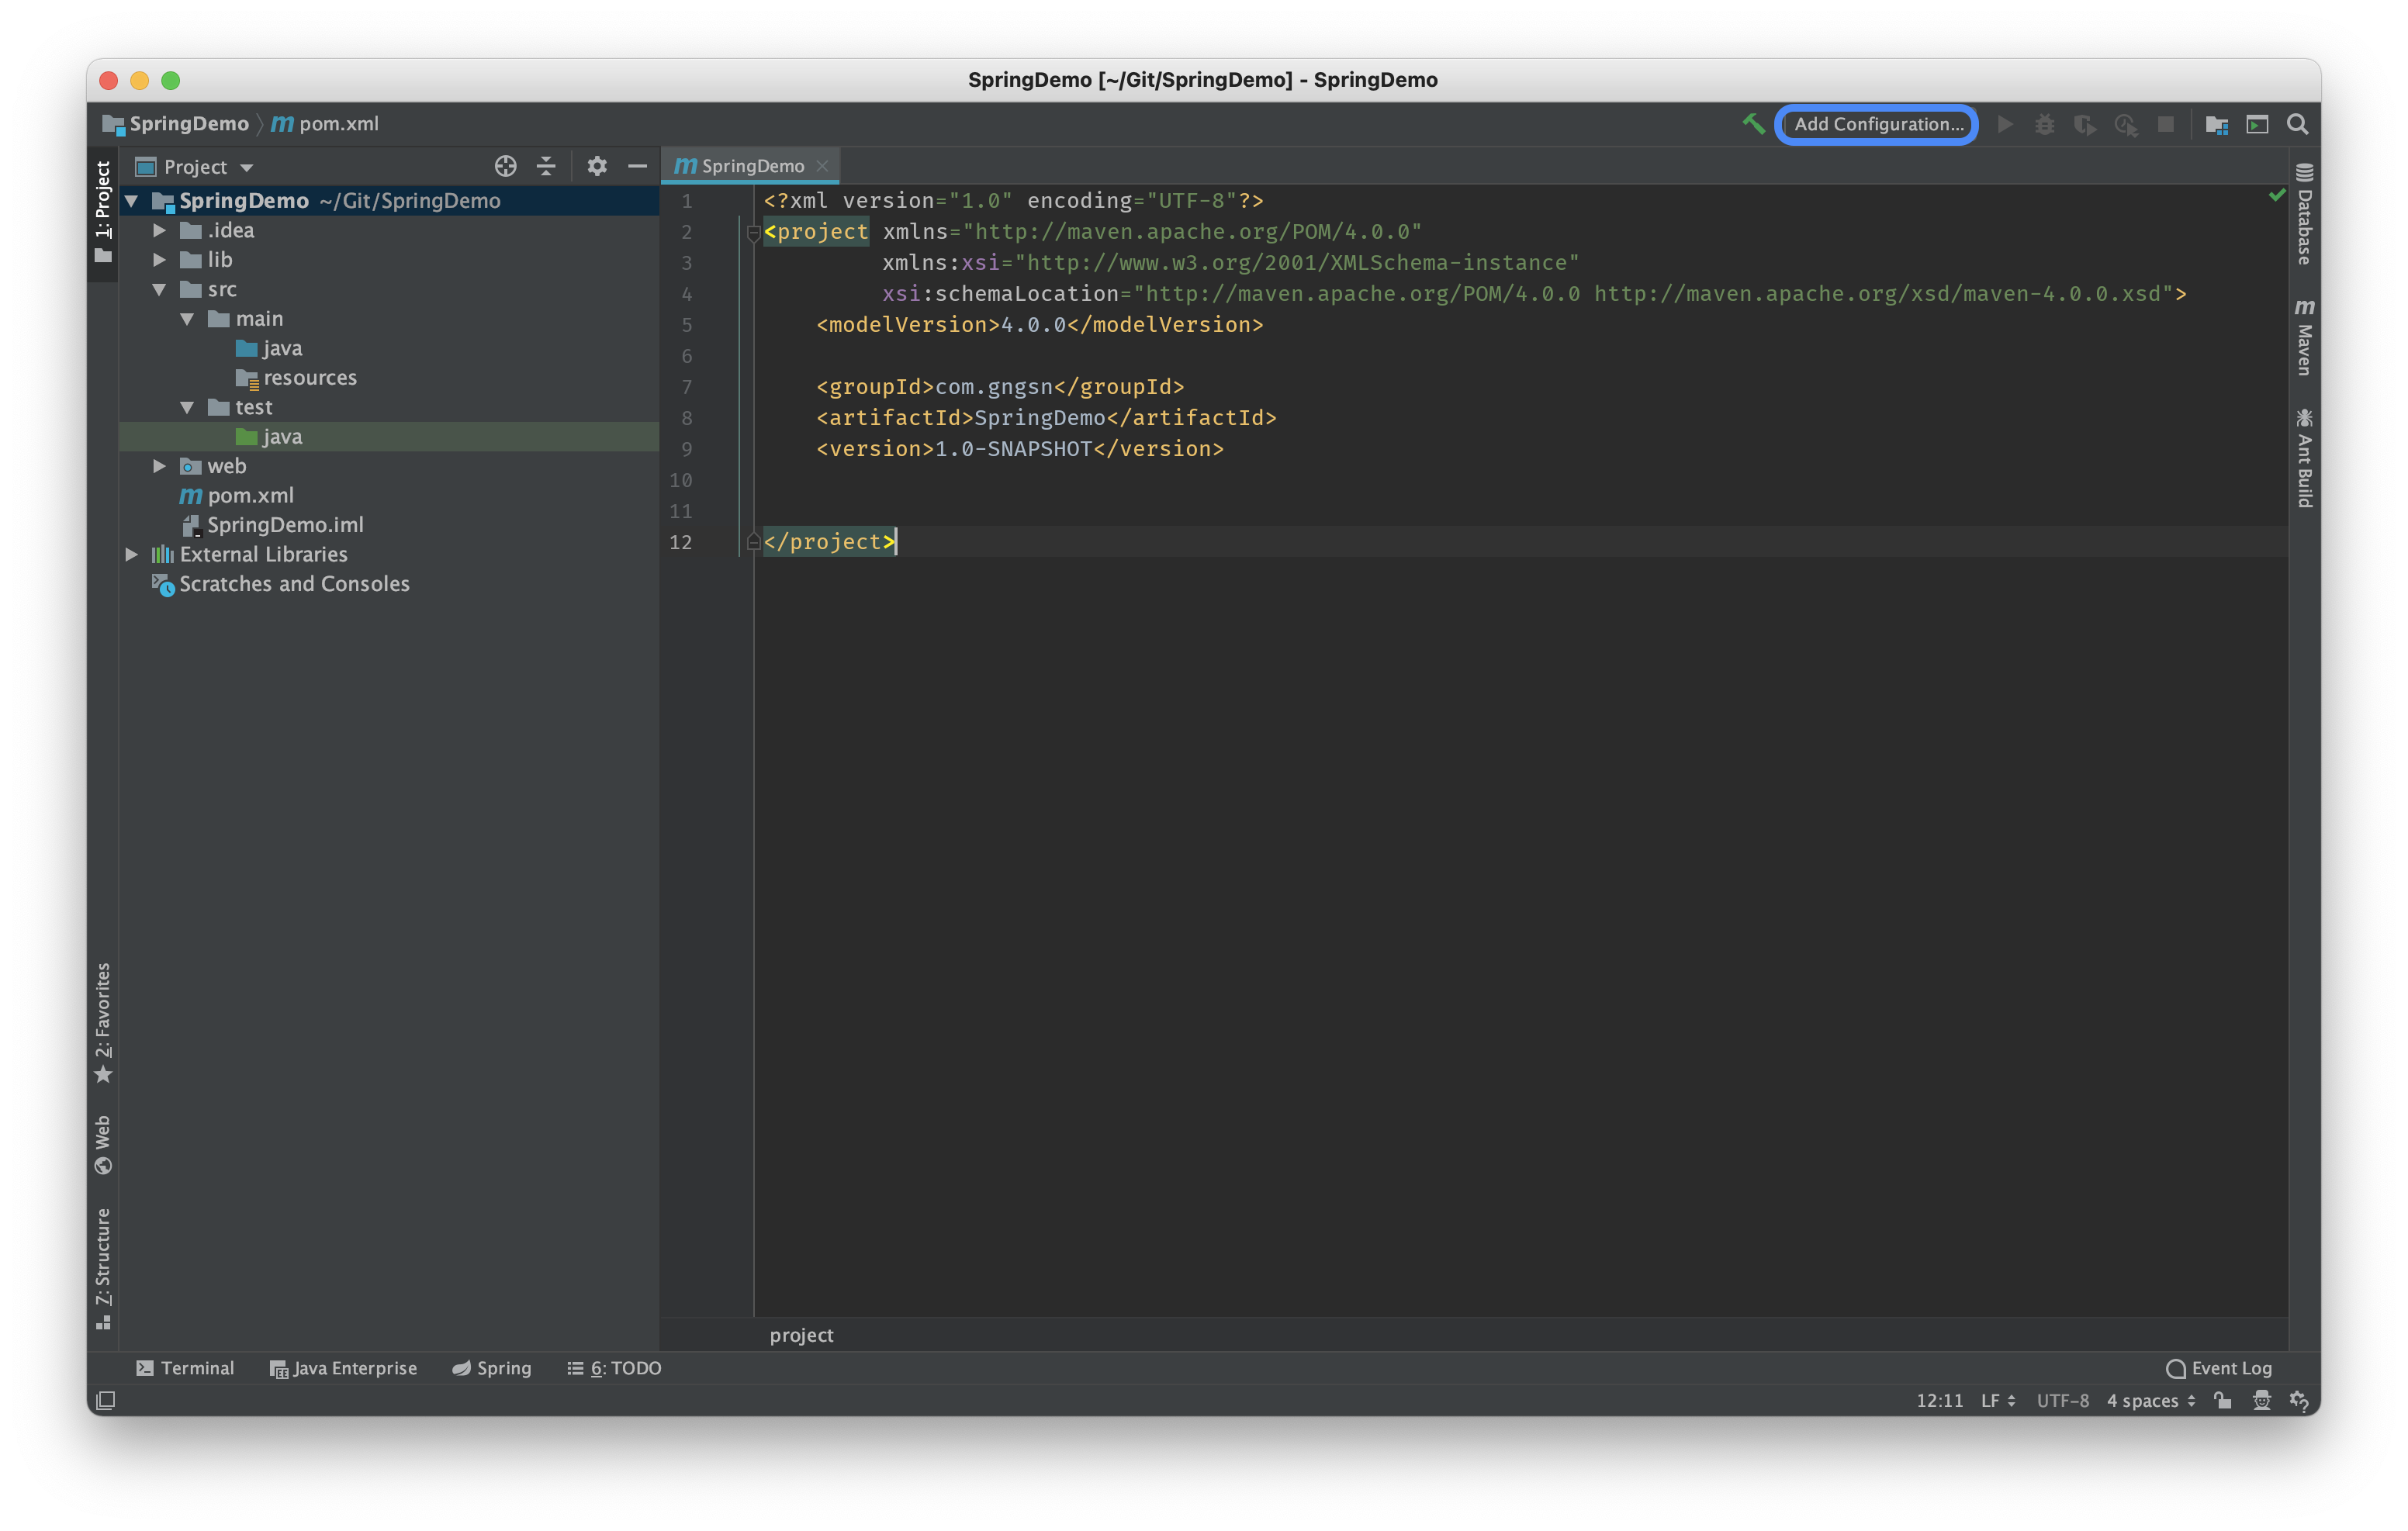Hide the Project panel with minus icon

tap(637, 166)
